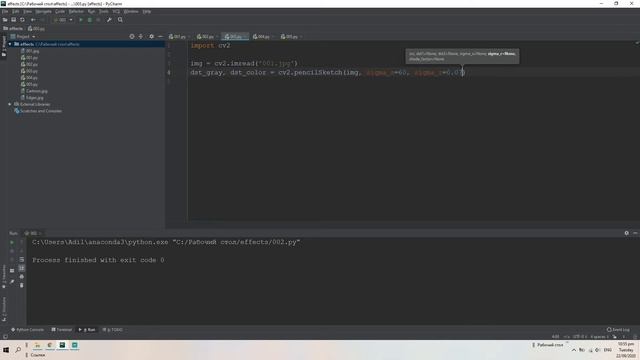Open the File menu
The image size is (640, 360).
point(5,11)
